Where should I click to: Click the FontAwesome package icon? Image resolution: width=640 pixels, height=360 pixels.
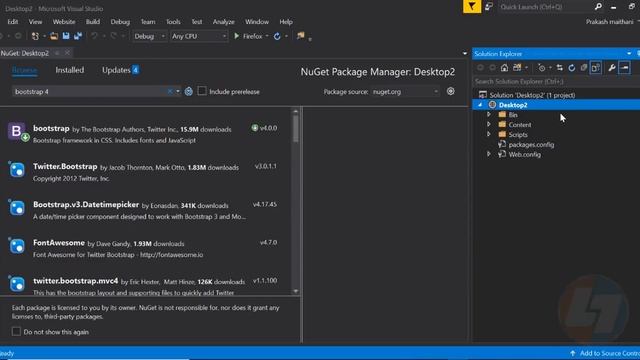17,246
